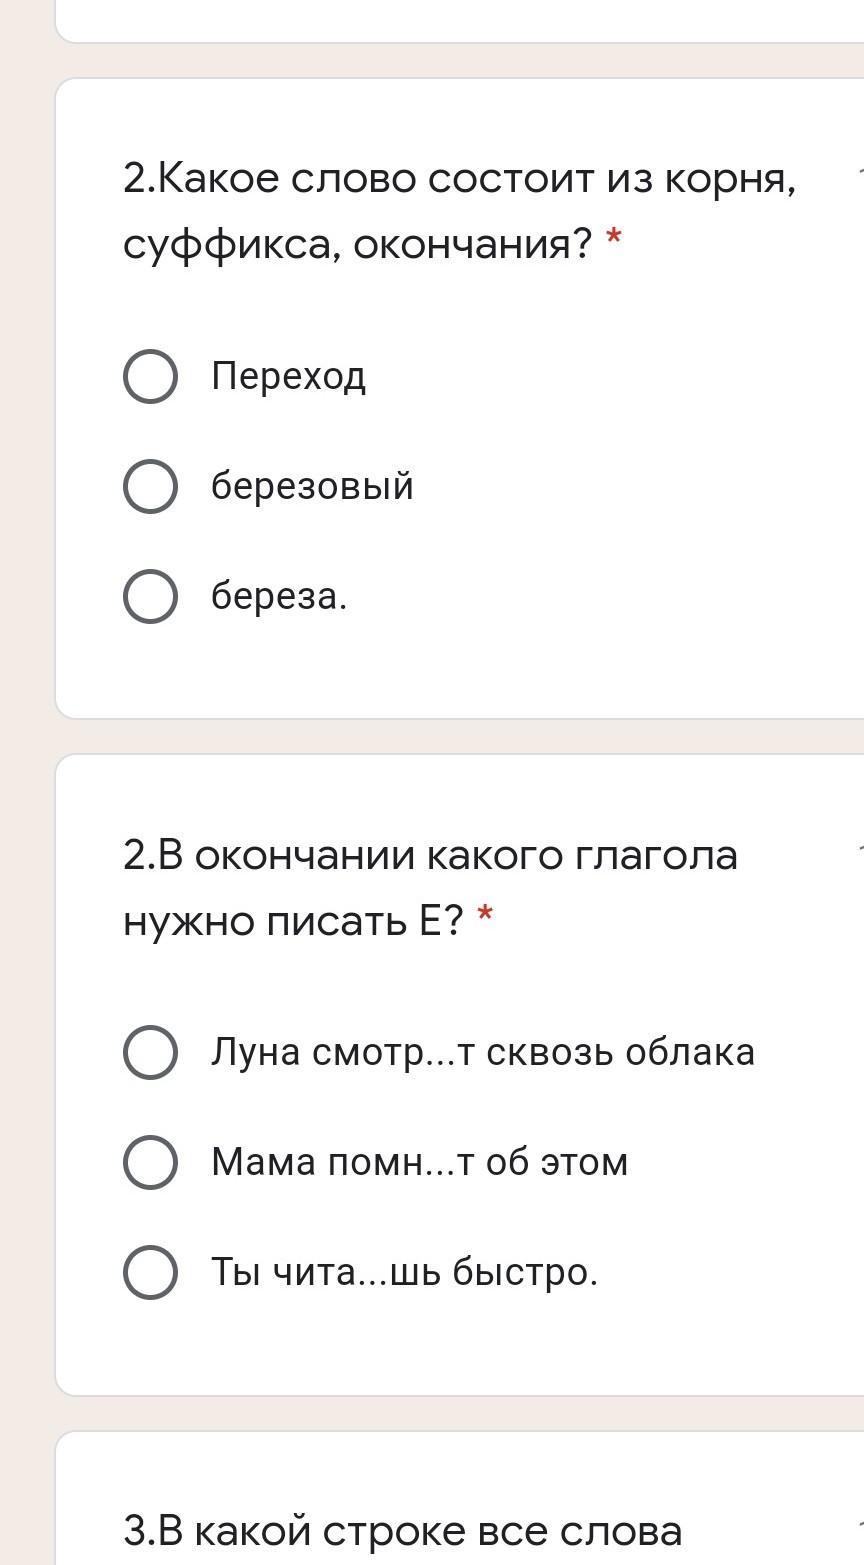864x1565 pixels.
Task: Click question title В окончании какого глагола
Action: [431, 887]
